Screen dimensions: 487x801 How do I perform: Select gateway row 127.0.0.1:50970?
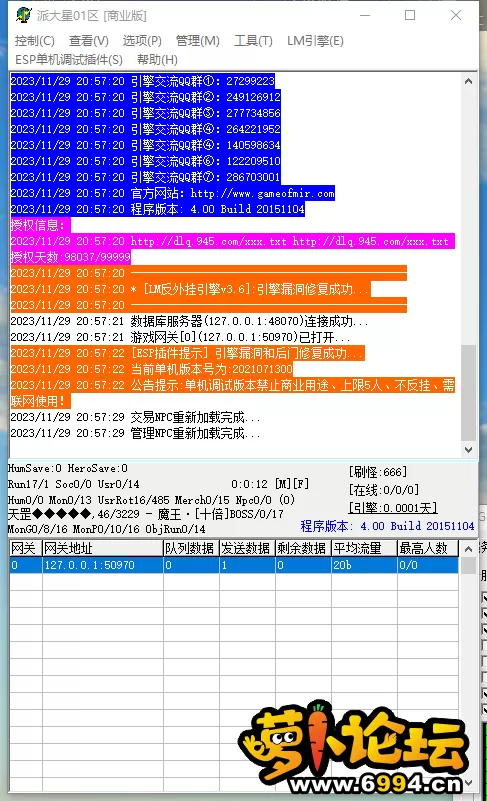point(234,565)
